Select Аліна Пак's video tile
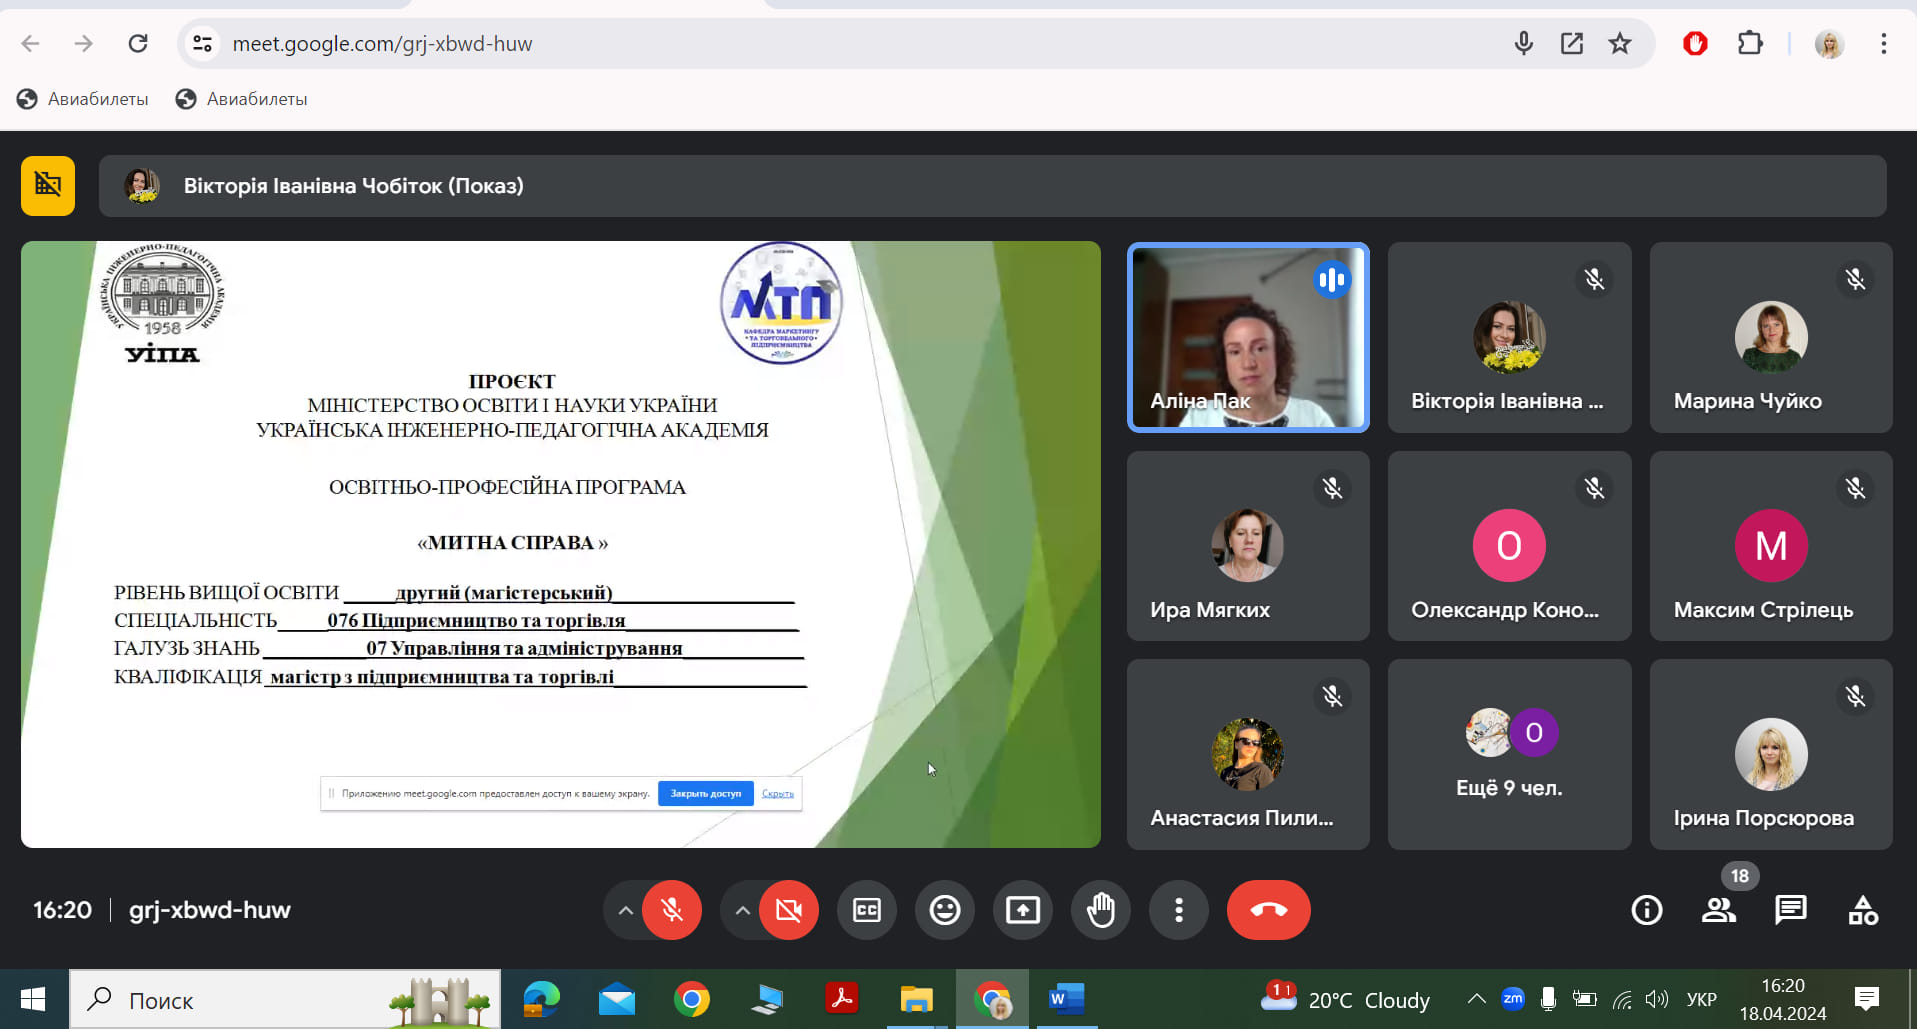 tap(1247, 337)
